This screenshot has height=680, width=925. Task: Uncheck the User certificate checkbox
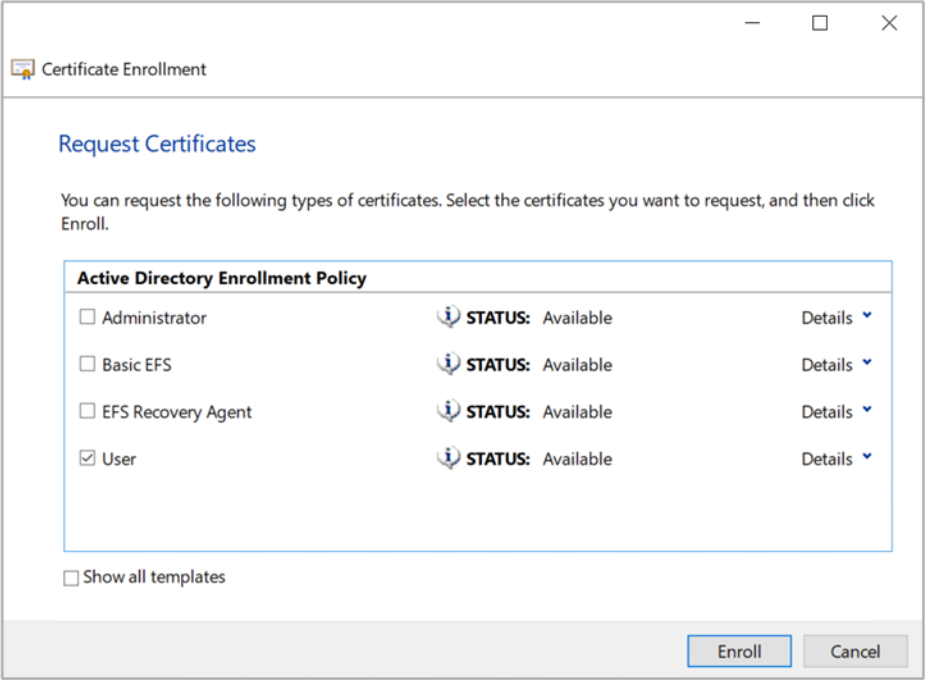click(88, 459)
